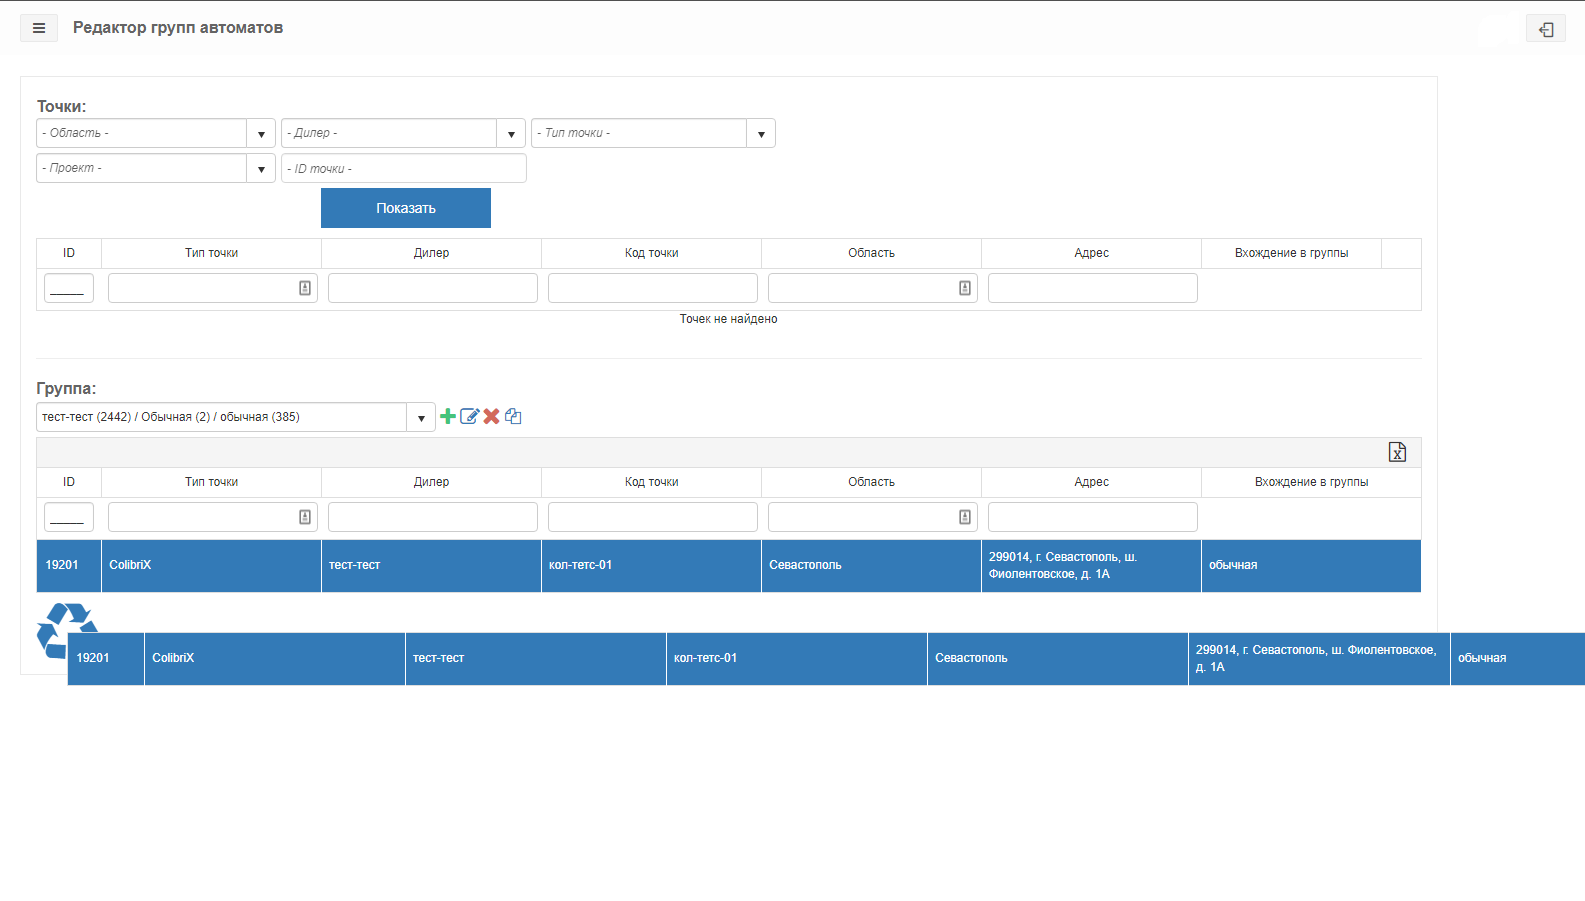
Task: Expand the Область filter dropdown
Action: [261, 133]
